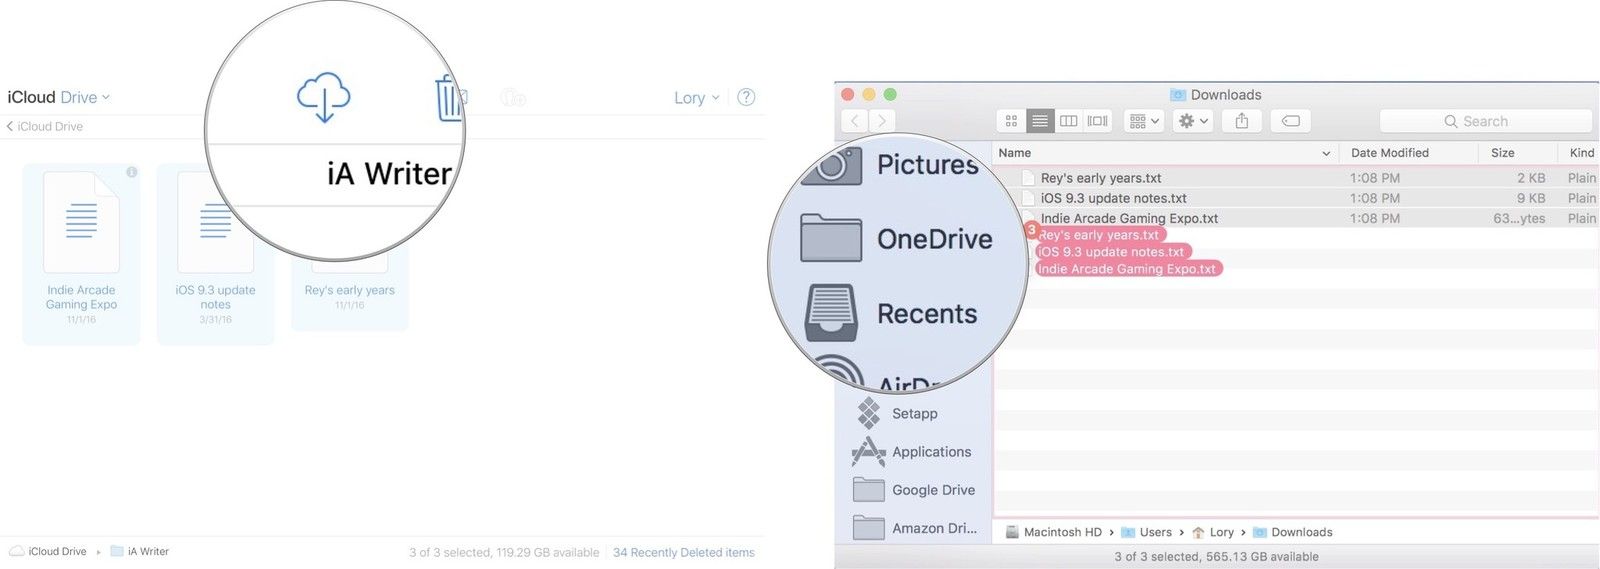Screen dimensions: 1600x569
Task: Open Setapp in the Finder sidebar
Action: pyautogui.click(x=914, y=413)
